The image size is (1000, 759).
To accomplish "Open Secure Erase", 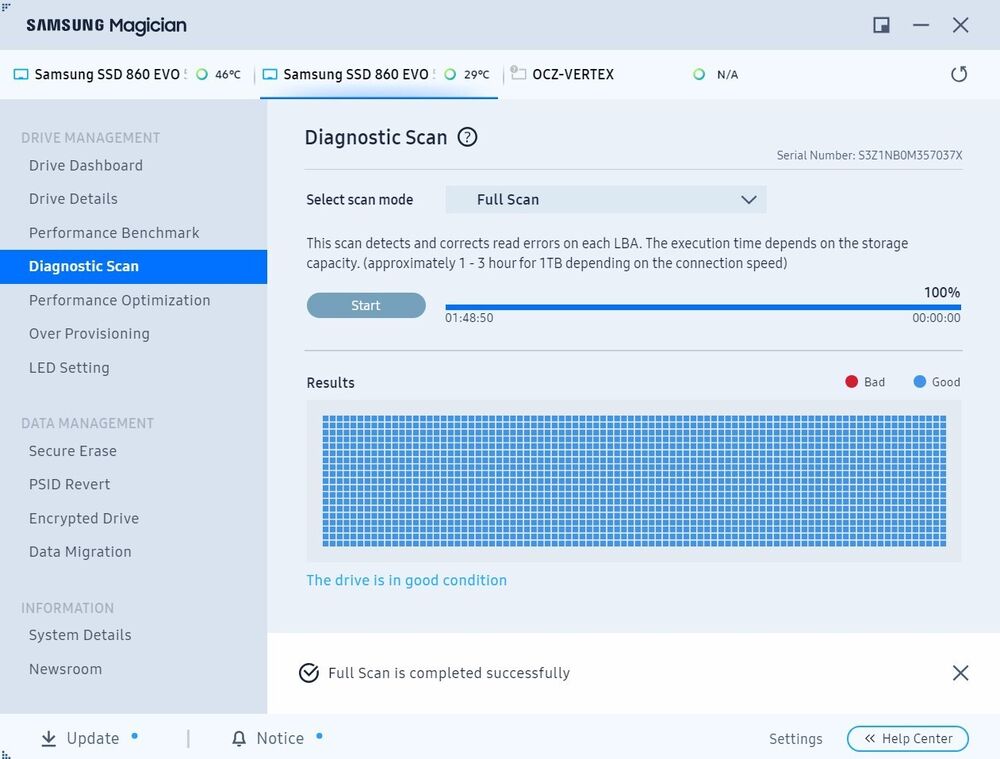I will click(72, 451).
